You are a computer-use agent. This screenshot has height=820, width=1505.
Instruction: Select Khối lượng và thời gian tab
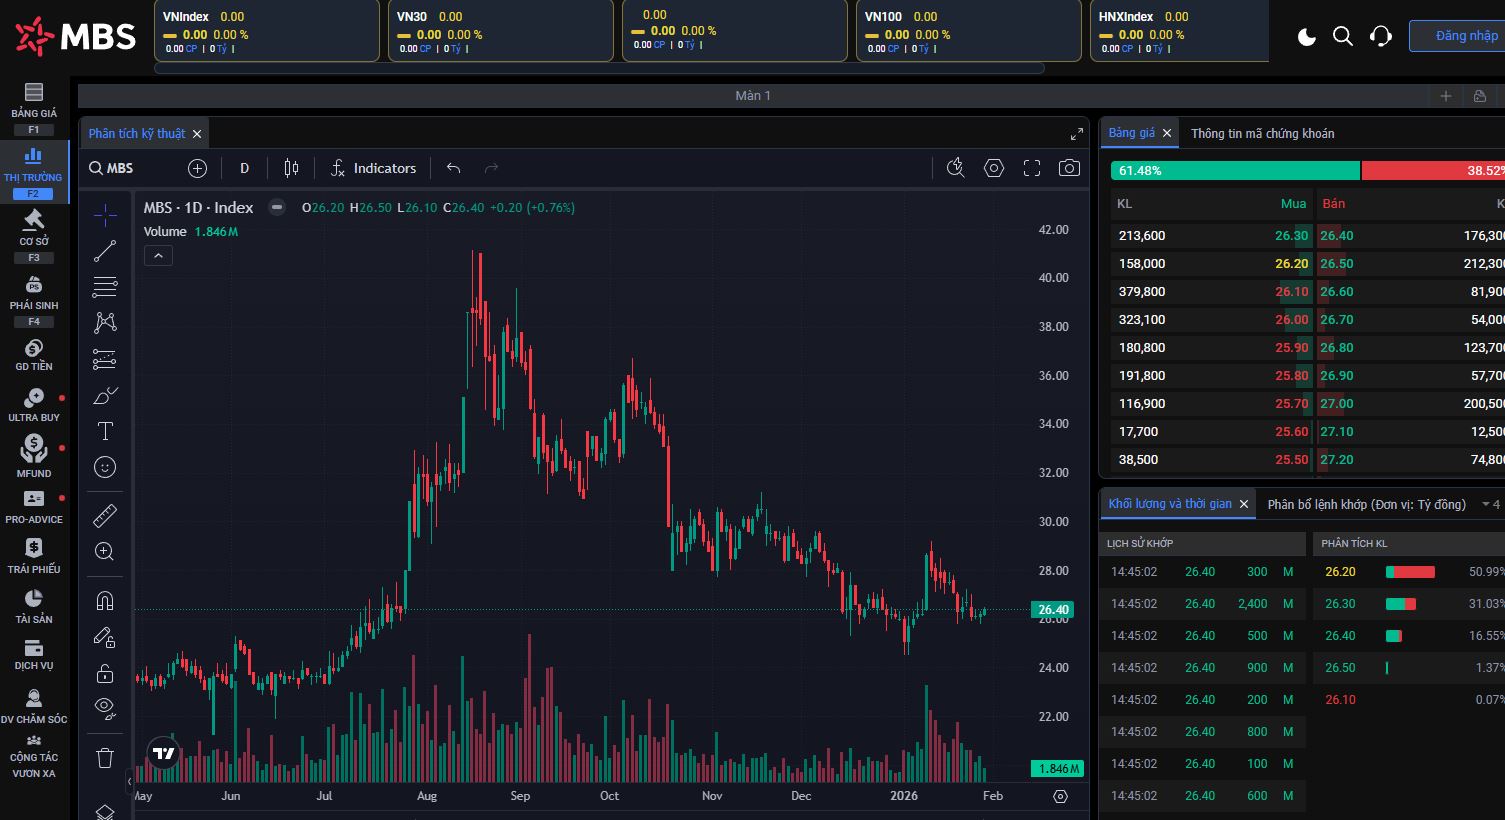coord(1170,504)
